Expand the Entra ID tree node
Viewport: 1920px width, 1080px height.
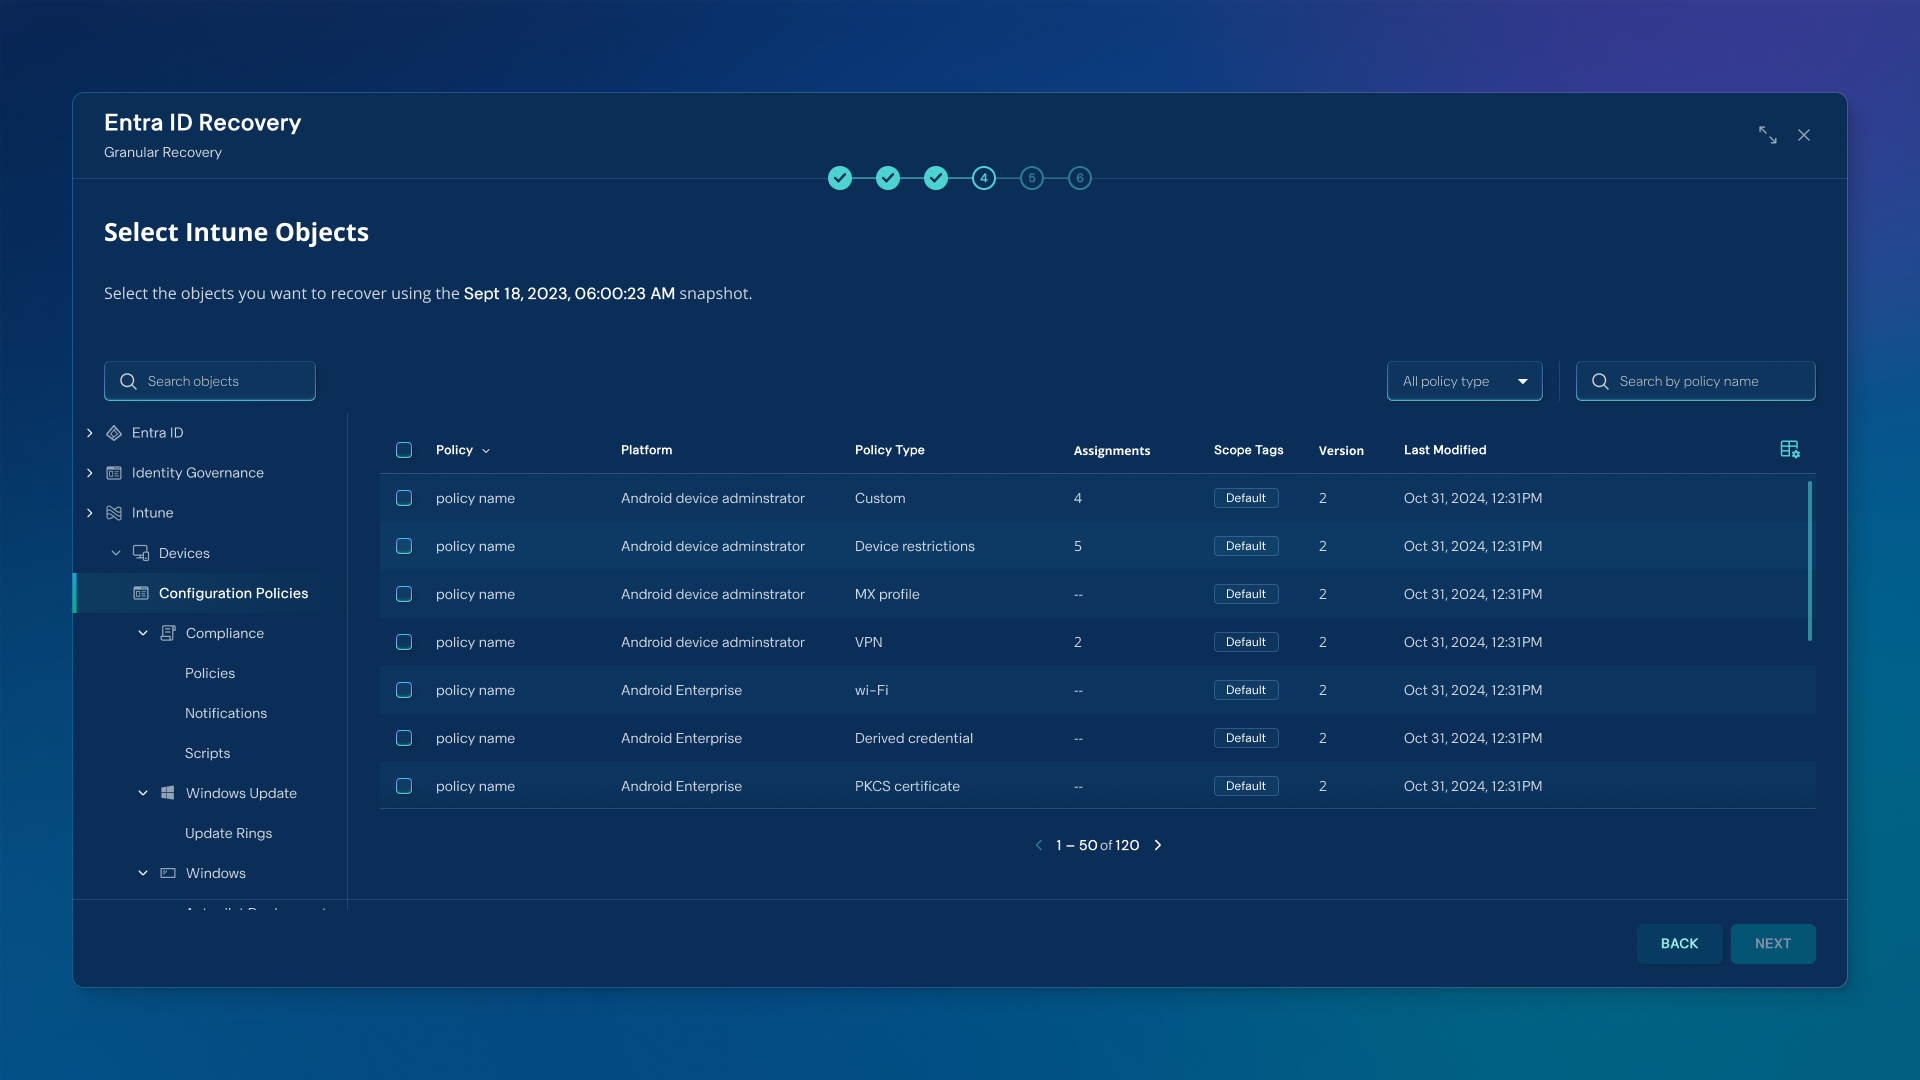coord(90,433)
